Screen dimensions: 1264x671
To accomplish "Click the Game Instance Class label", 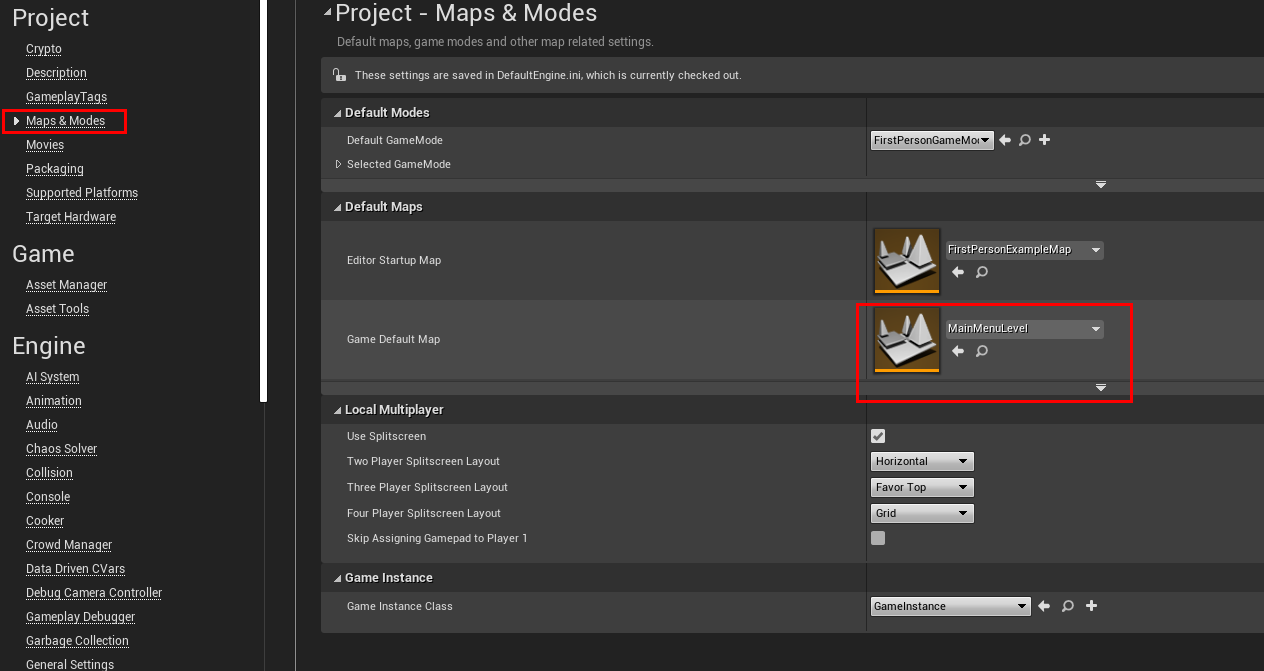I will tap(400, 606).
